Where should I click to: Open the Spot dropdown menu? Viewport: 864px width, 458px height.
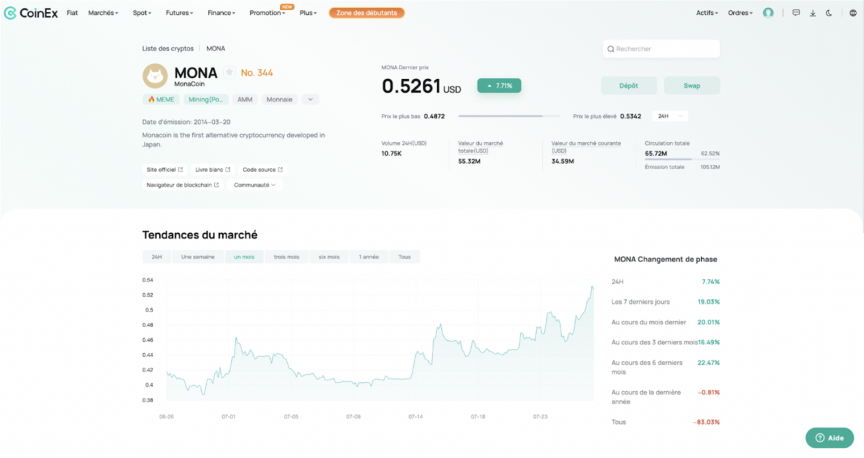(x=142, y=13)
